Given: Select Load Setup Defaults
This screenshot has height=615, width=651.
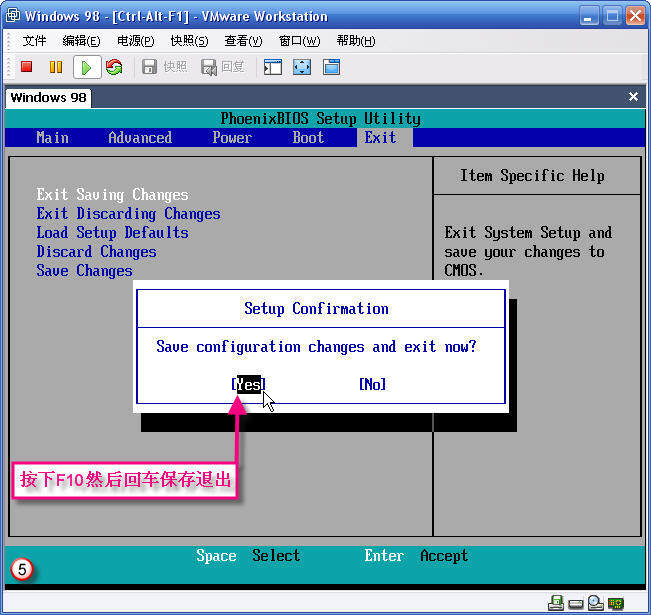Looking at the screenshot, I should coord(112,233).
